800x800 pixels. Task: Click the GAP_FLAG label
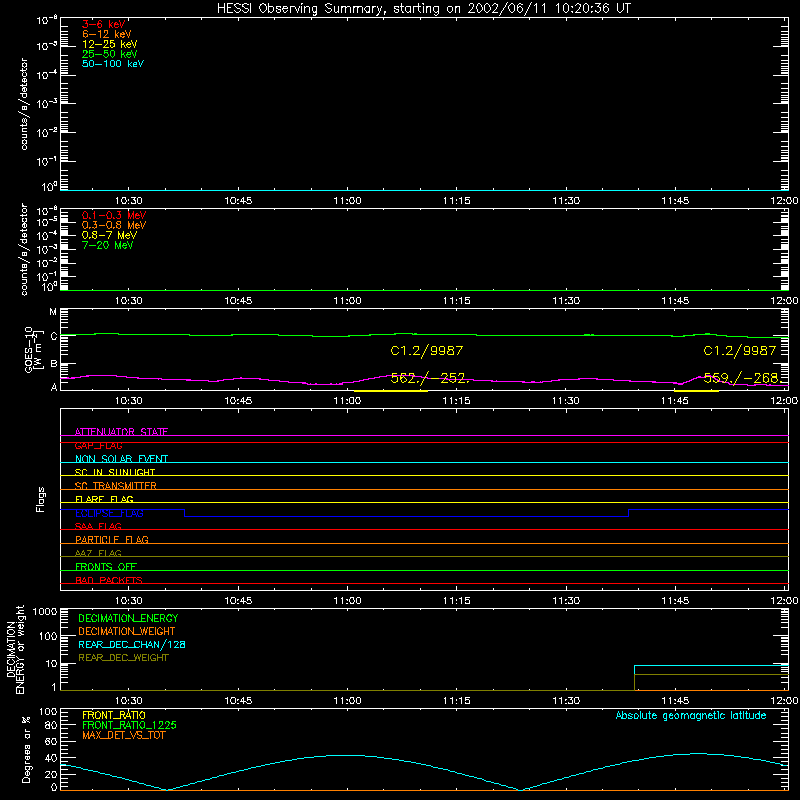98,445
